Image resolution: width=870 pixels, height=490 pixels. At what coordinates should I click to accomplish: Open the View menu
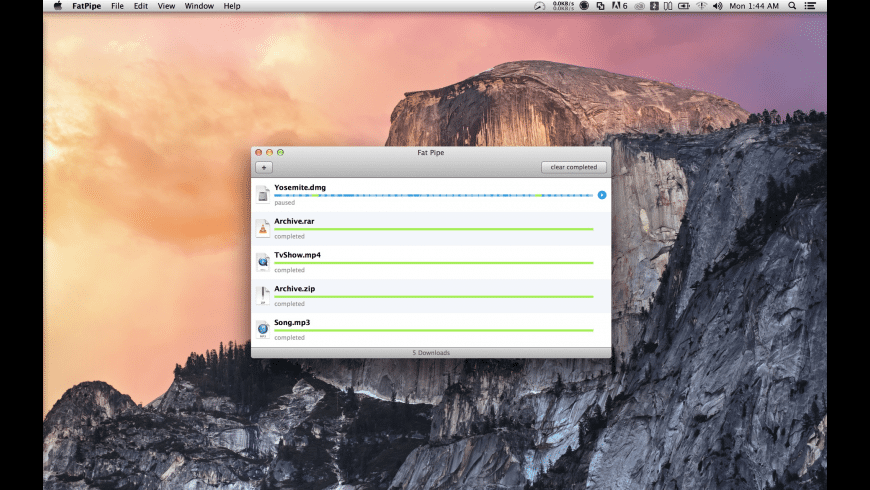[166, 6]
